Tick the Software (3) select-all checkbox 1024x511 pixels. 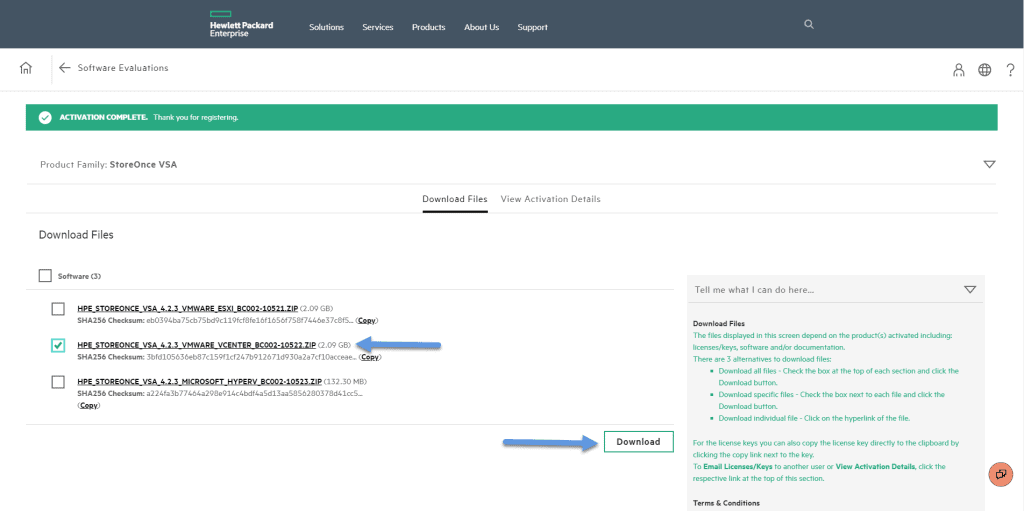pyautogui.click(x=45, y=276)
